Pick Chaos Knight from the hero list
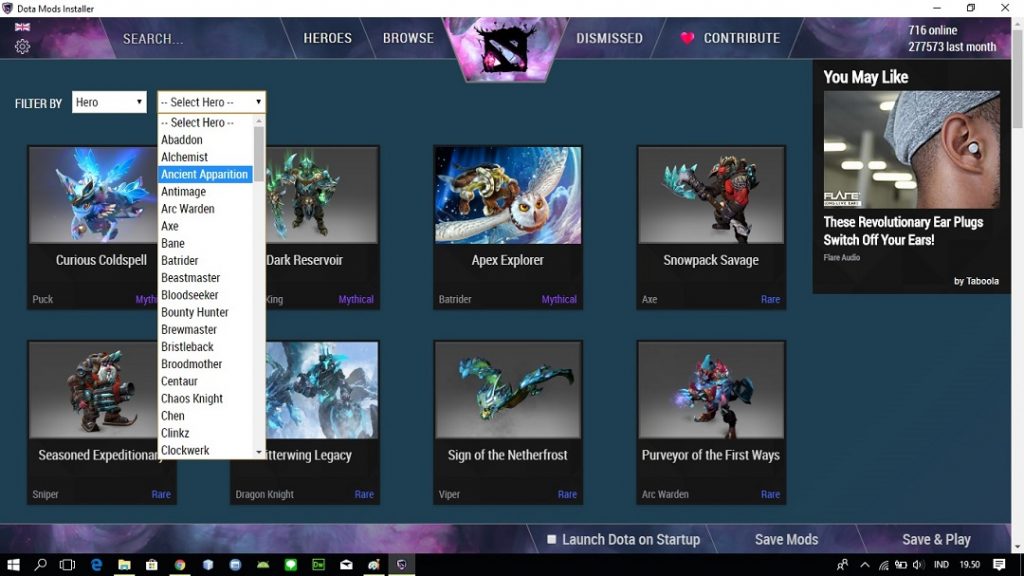This screenshot has height=576, width=1024. 205,398
